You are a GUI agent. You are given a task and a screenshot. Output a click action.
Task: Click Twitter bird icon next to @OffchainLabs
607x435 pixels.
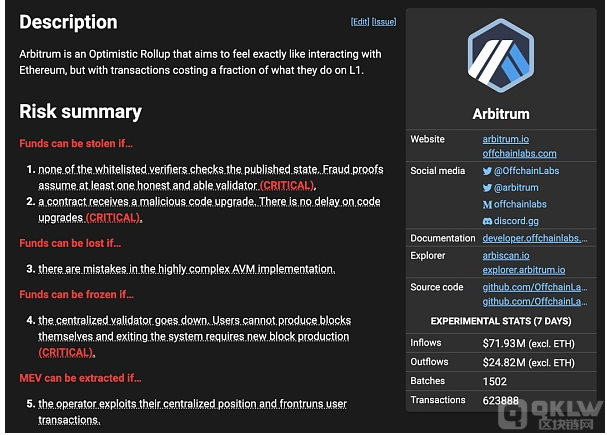tap(487, 171)
